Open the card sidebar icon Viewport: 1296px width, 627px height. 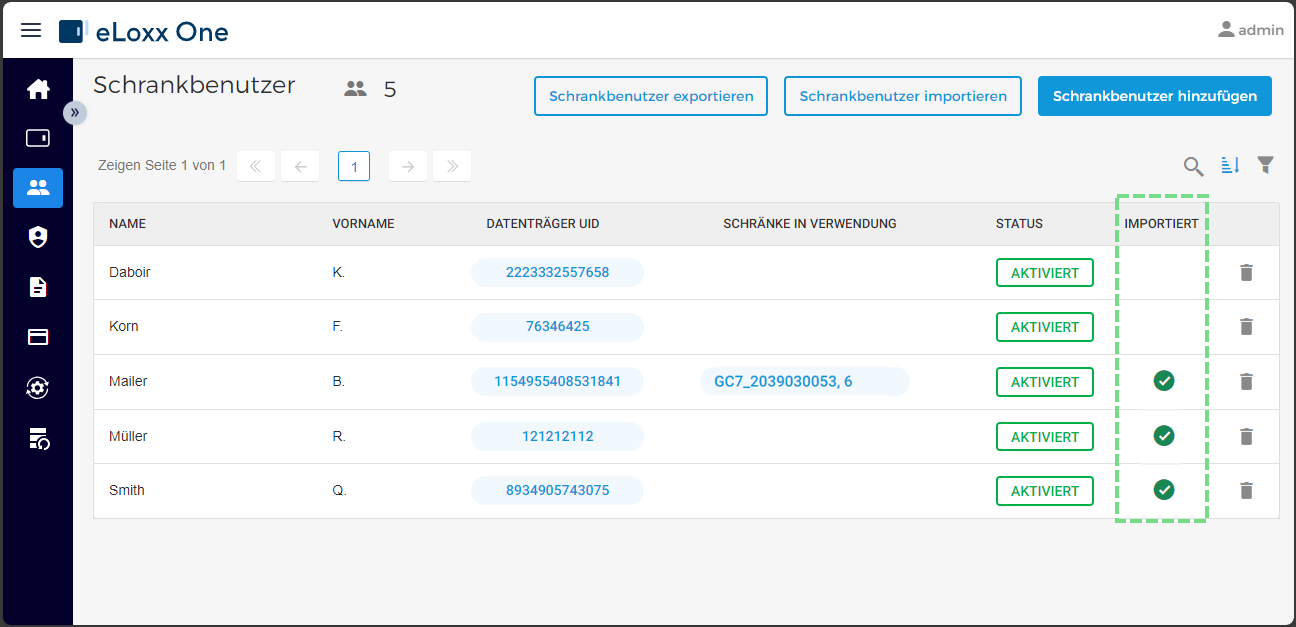38,337
